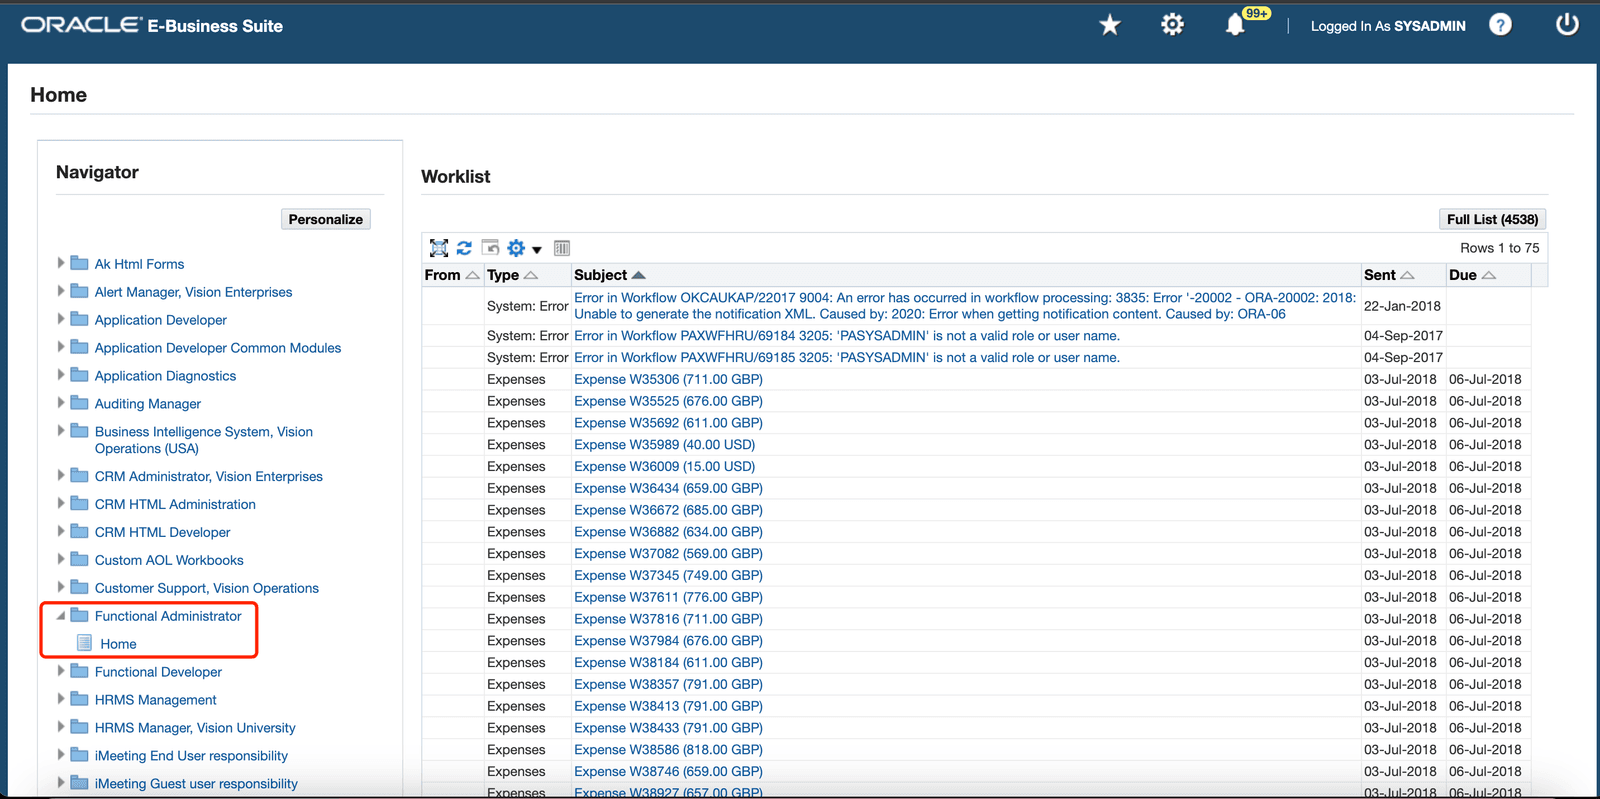Open Home under Functional Administrator
This screenshot has width=1600, height=799.
(118, 644)
